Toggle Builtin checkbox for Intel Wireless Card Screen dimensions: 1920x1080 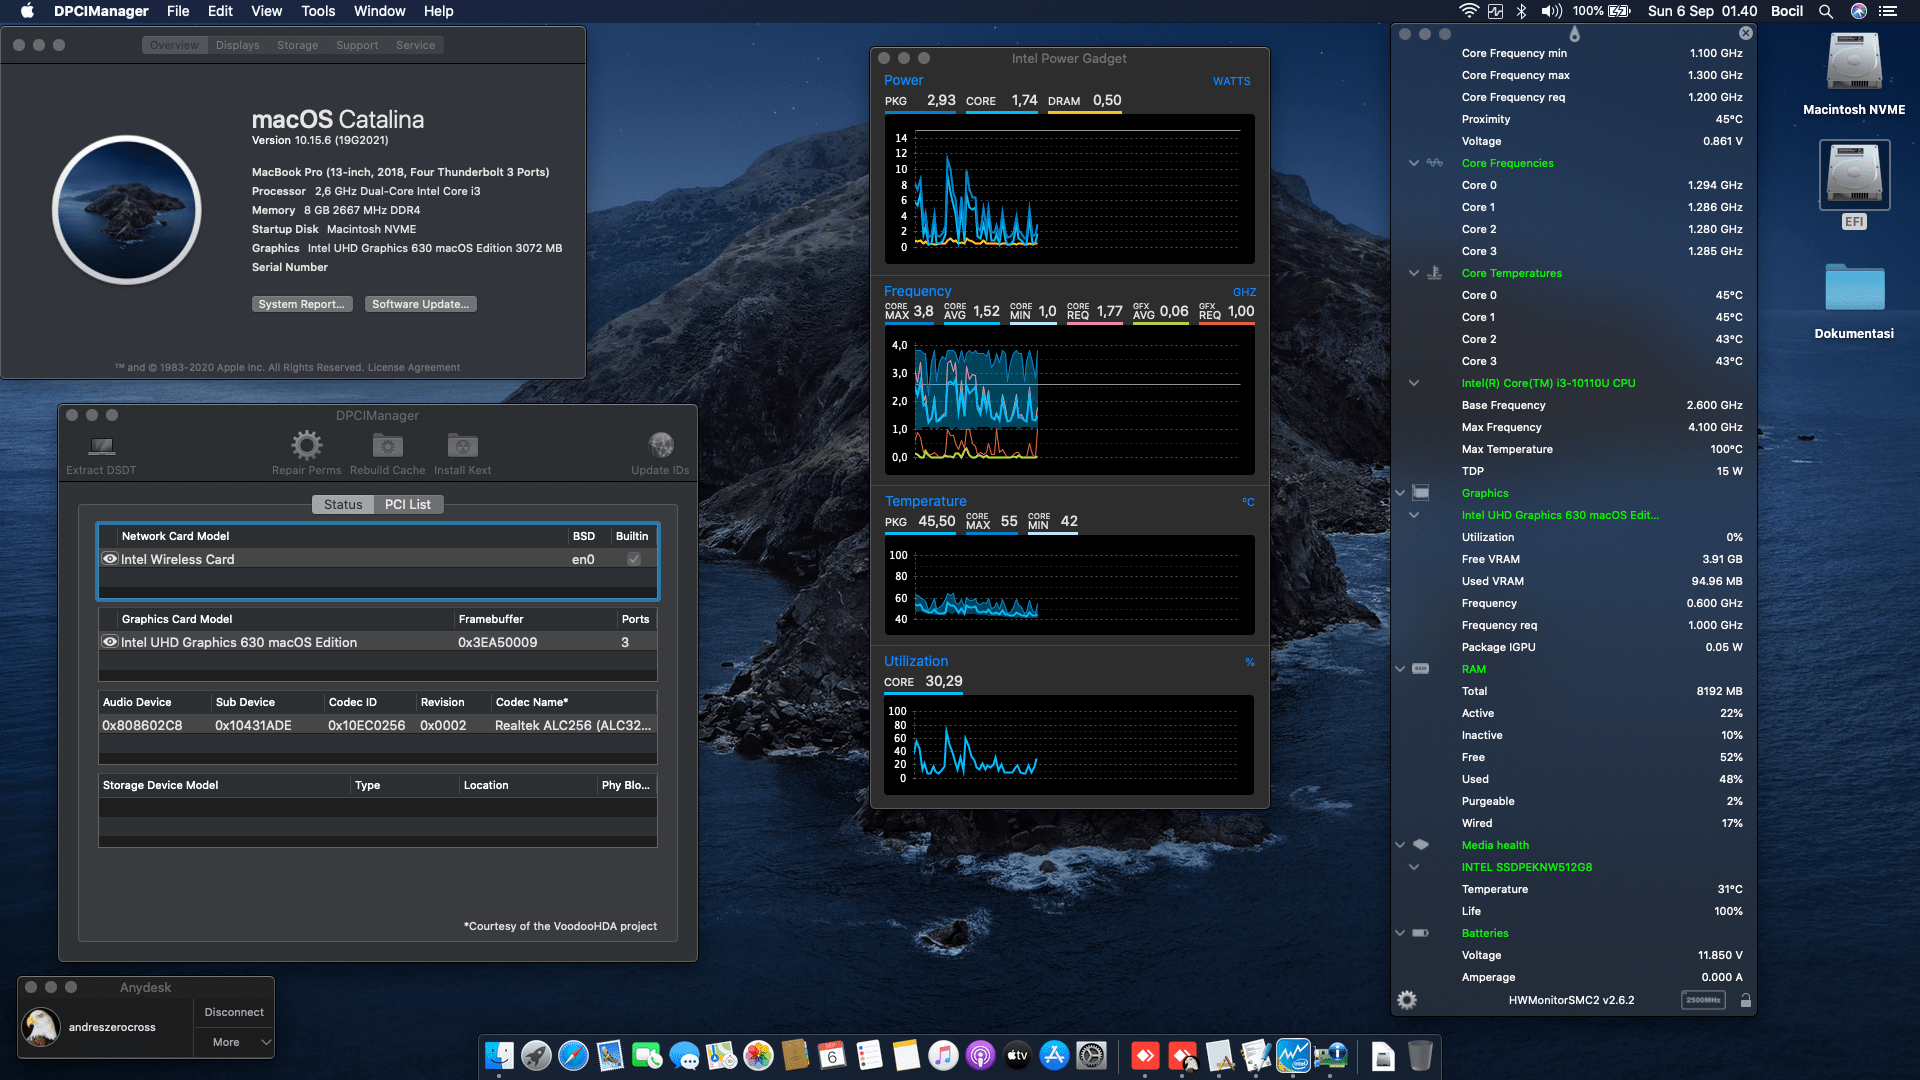(x=633, y=559)
